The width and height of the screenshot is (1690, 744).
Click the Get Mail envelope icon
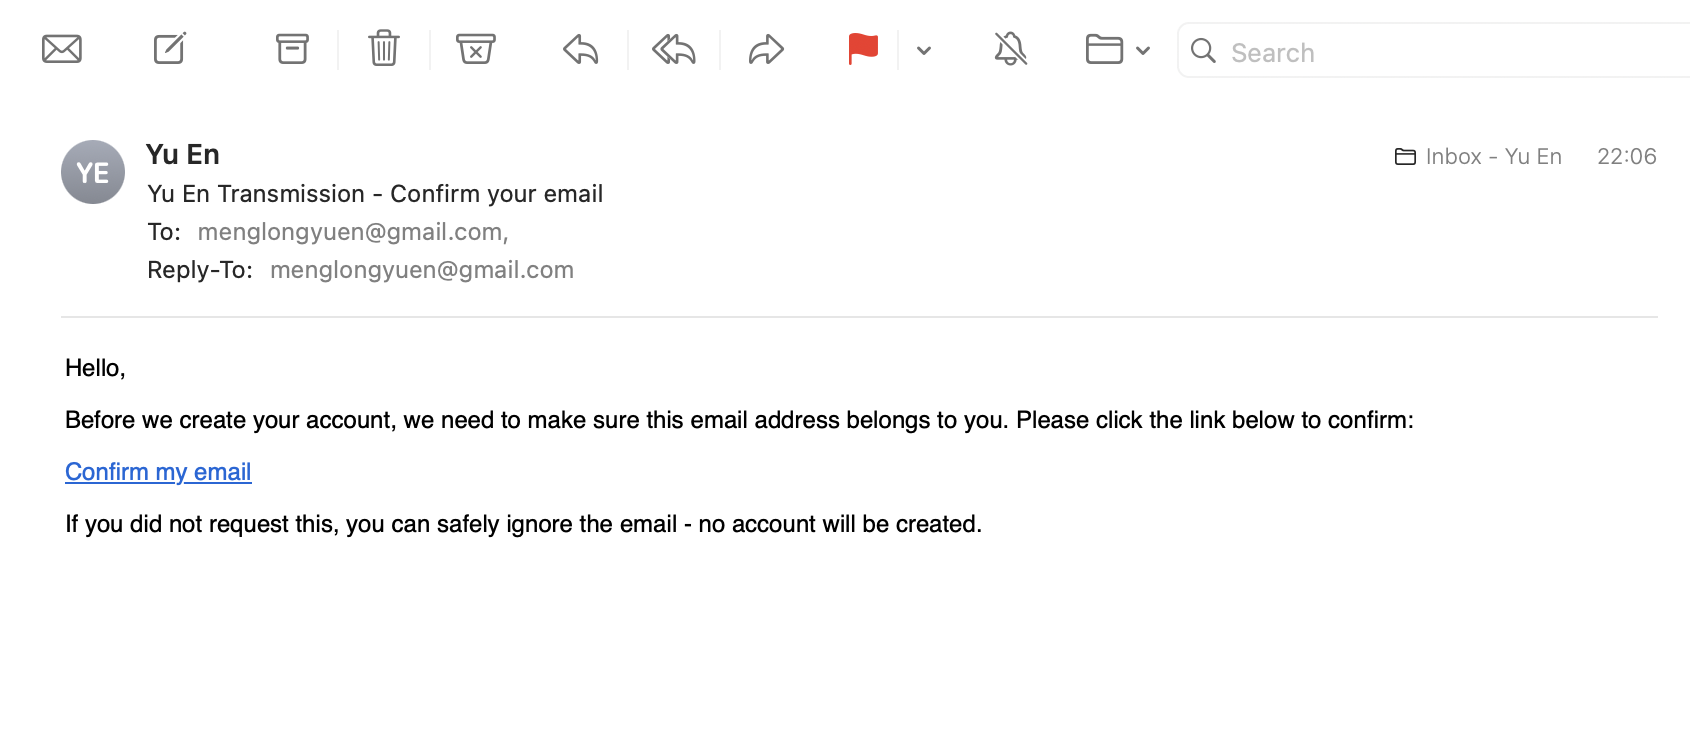(x=62, y=49)
